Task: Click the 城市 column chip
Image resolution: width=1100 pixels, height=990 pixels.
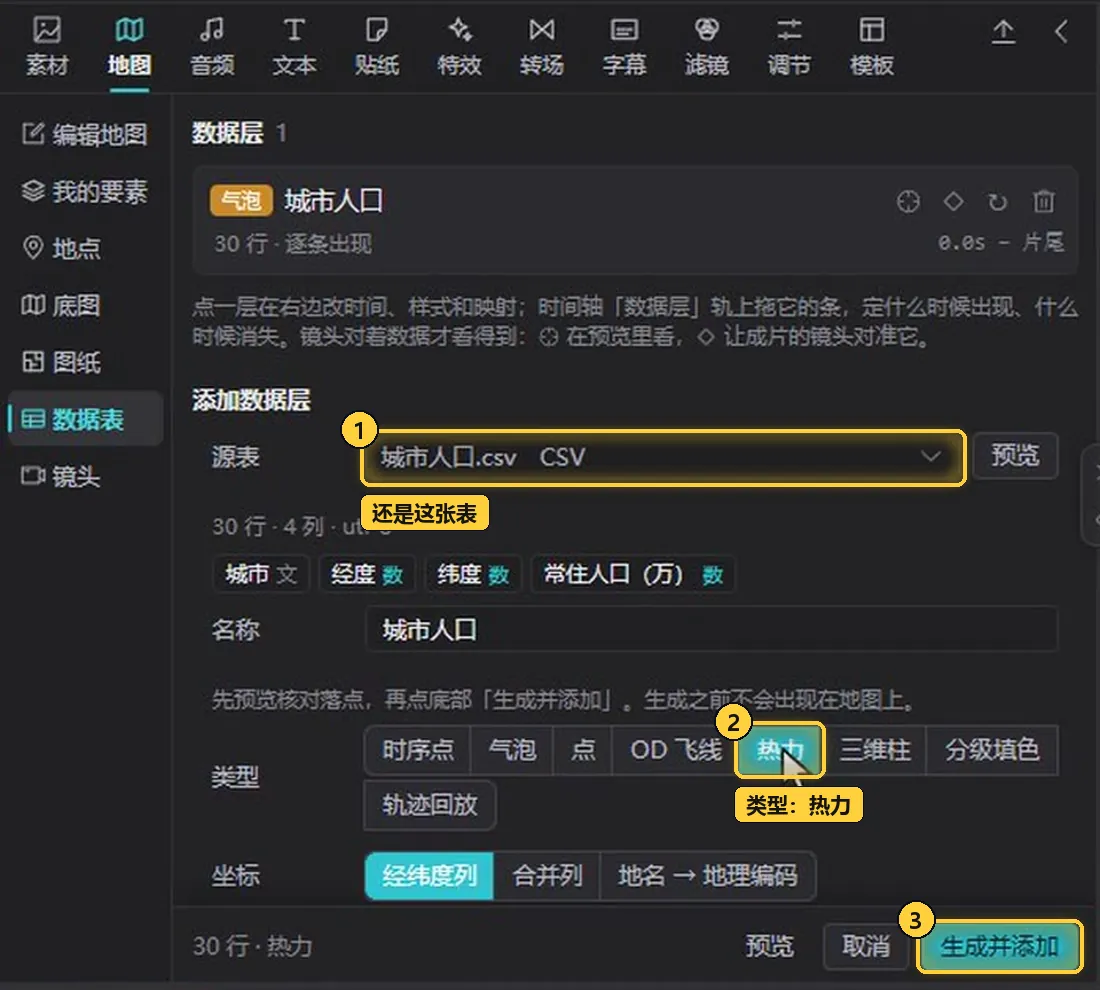Action: coord(261,574)
